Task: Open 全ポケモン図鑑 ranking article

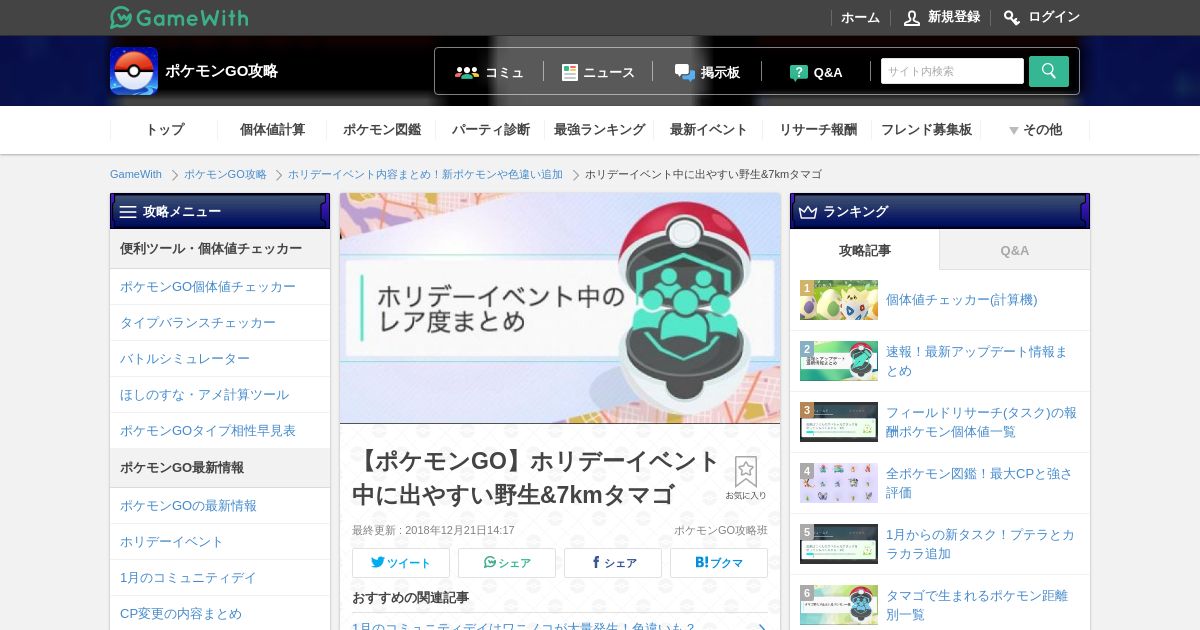Action: click(979, 483)
